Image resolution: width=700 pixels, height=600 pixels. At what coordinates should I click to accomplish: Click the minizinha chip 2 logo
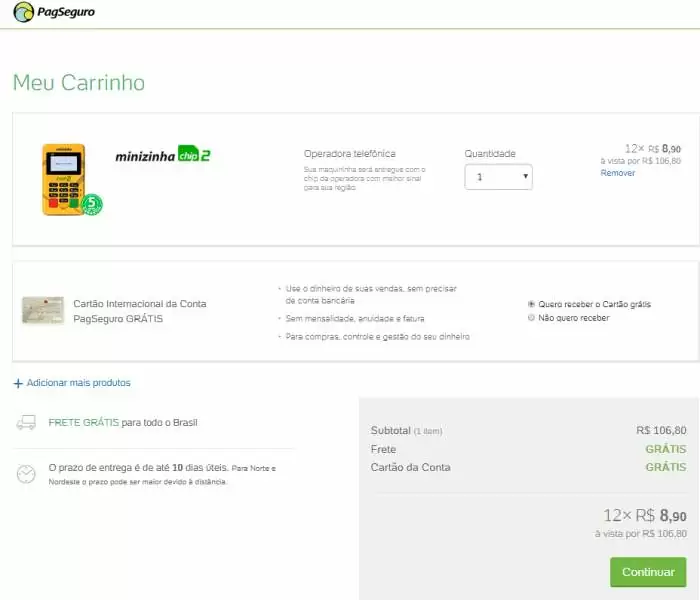(x=162, y=154)
